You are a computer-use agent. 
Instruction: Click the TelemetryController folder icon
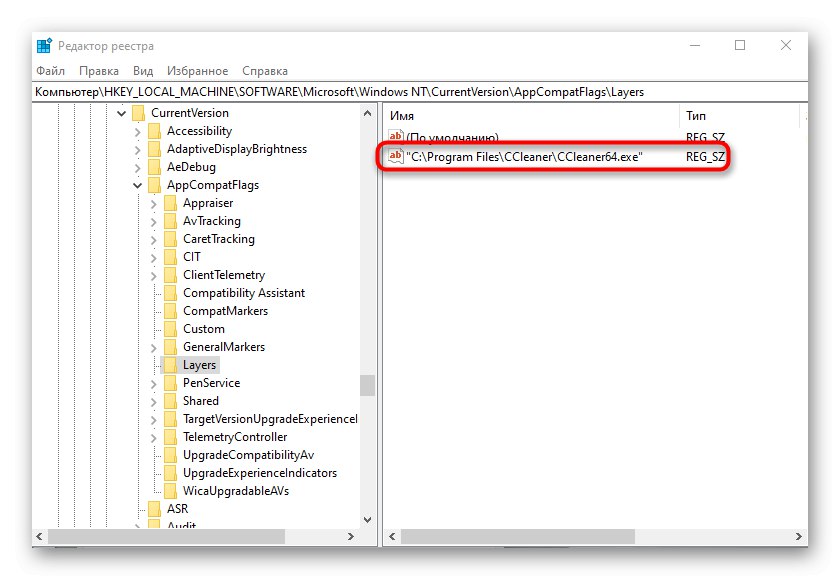click(170, 437)
